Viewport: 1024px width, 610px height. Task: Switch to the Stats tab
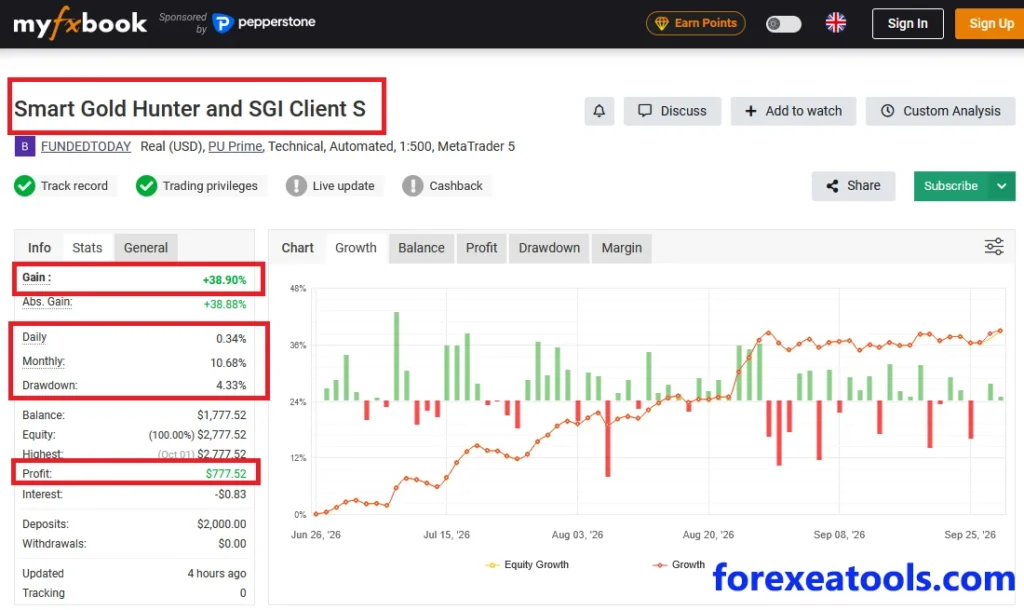[87, 248]
